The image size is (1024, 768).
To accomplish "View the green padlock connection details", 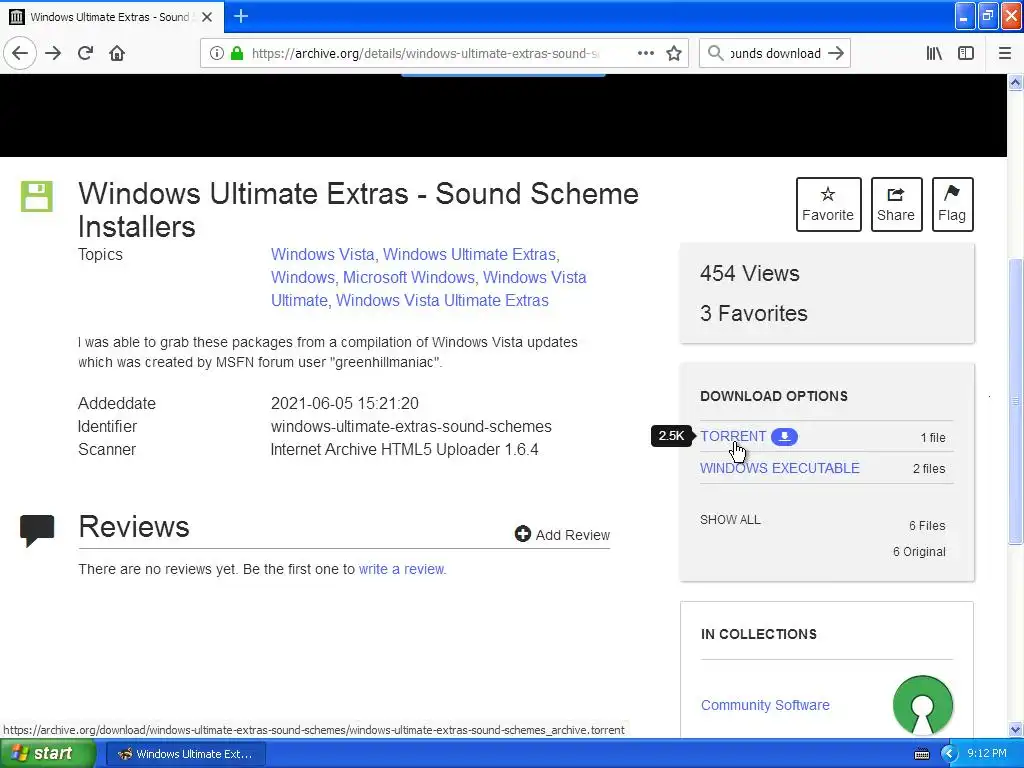I will pos(237,54).
